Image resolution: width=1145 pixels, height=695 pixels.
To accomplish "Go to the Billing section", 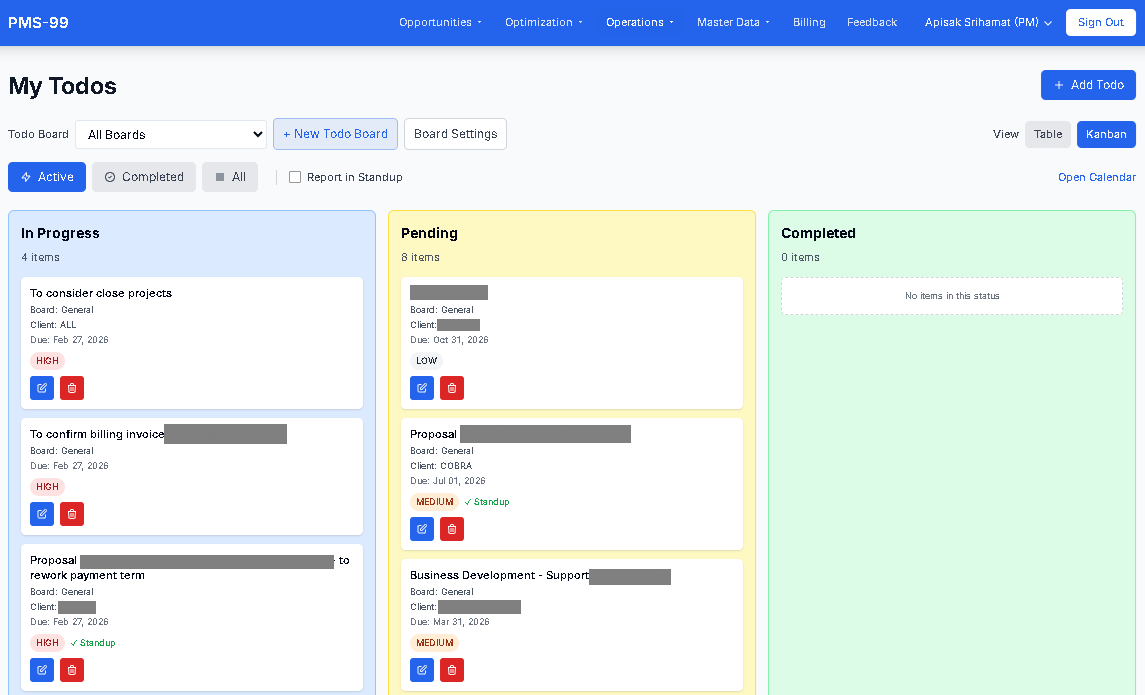I will click(x=809, y=22).
